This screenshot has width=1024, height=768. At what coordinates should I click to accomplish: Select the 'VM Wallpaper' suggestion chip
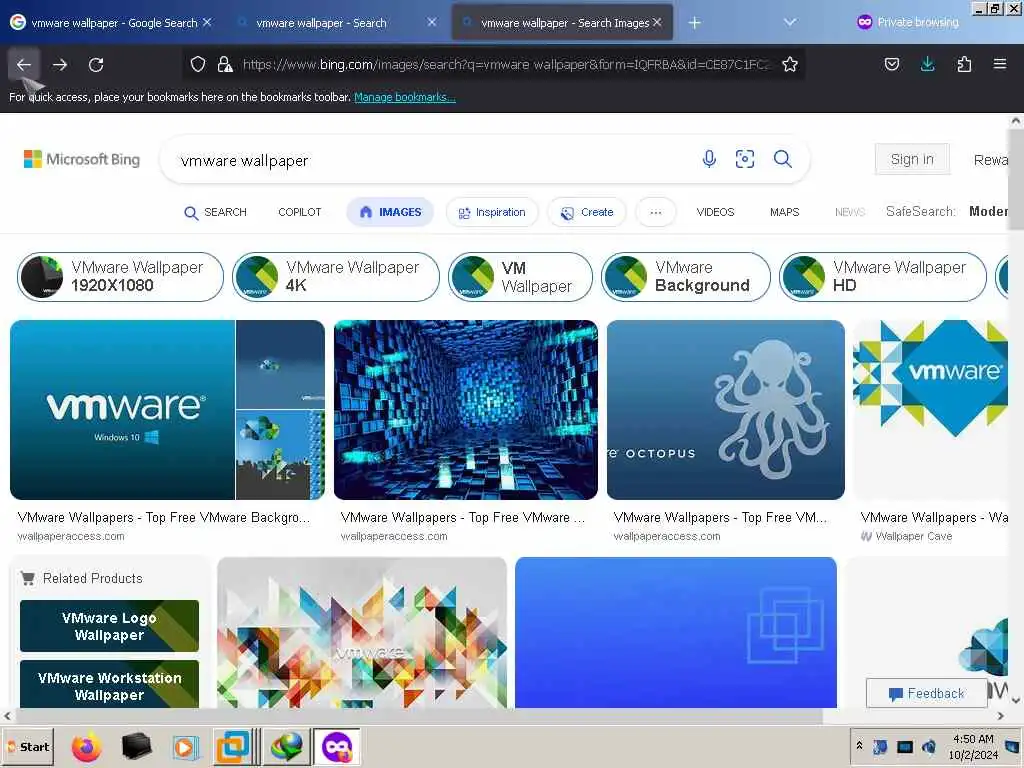click(520, 277)
